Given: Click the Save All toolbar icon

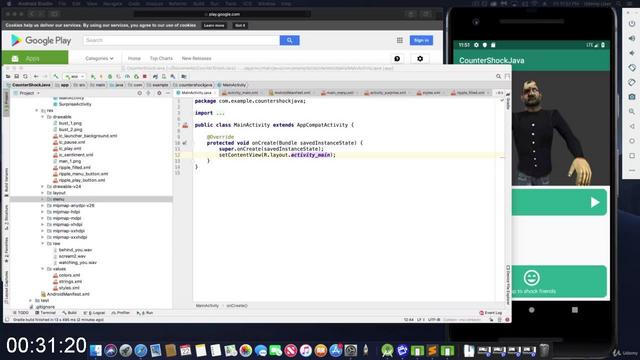Looking at the screenshot, I should 17,76.
